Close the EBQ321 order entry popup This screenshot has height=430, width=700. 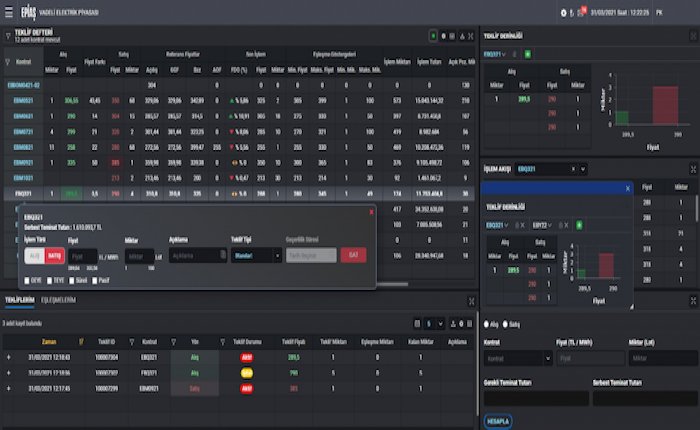click(371, 212)
